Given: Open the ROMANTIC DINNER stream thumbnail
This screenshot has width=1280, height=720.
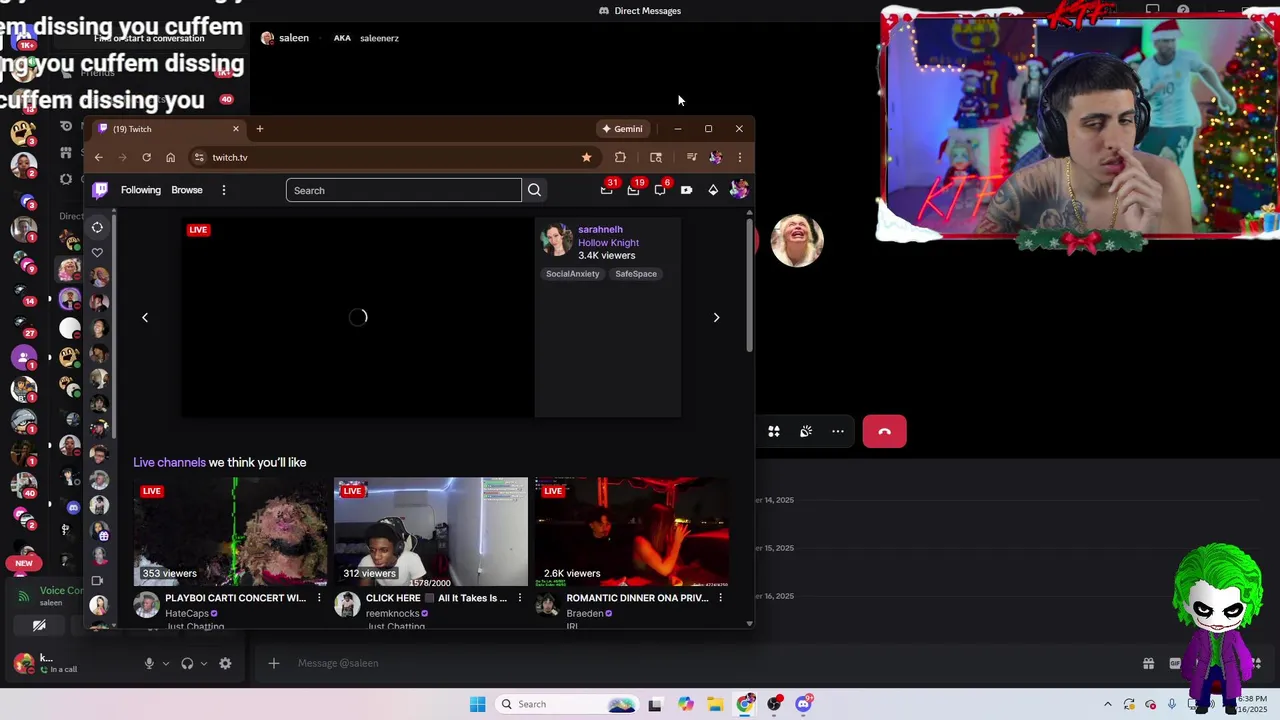Looking at the screenshot, I should (632, 531).
